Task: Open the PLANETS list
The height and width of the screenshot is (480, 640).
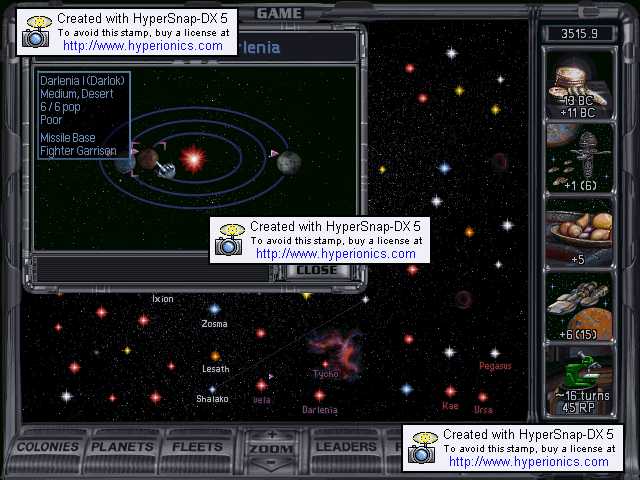Action: coord(122,447)
